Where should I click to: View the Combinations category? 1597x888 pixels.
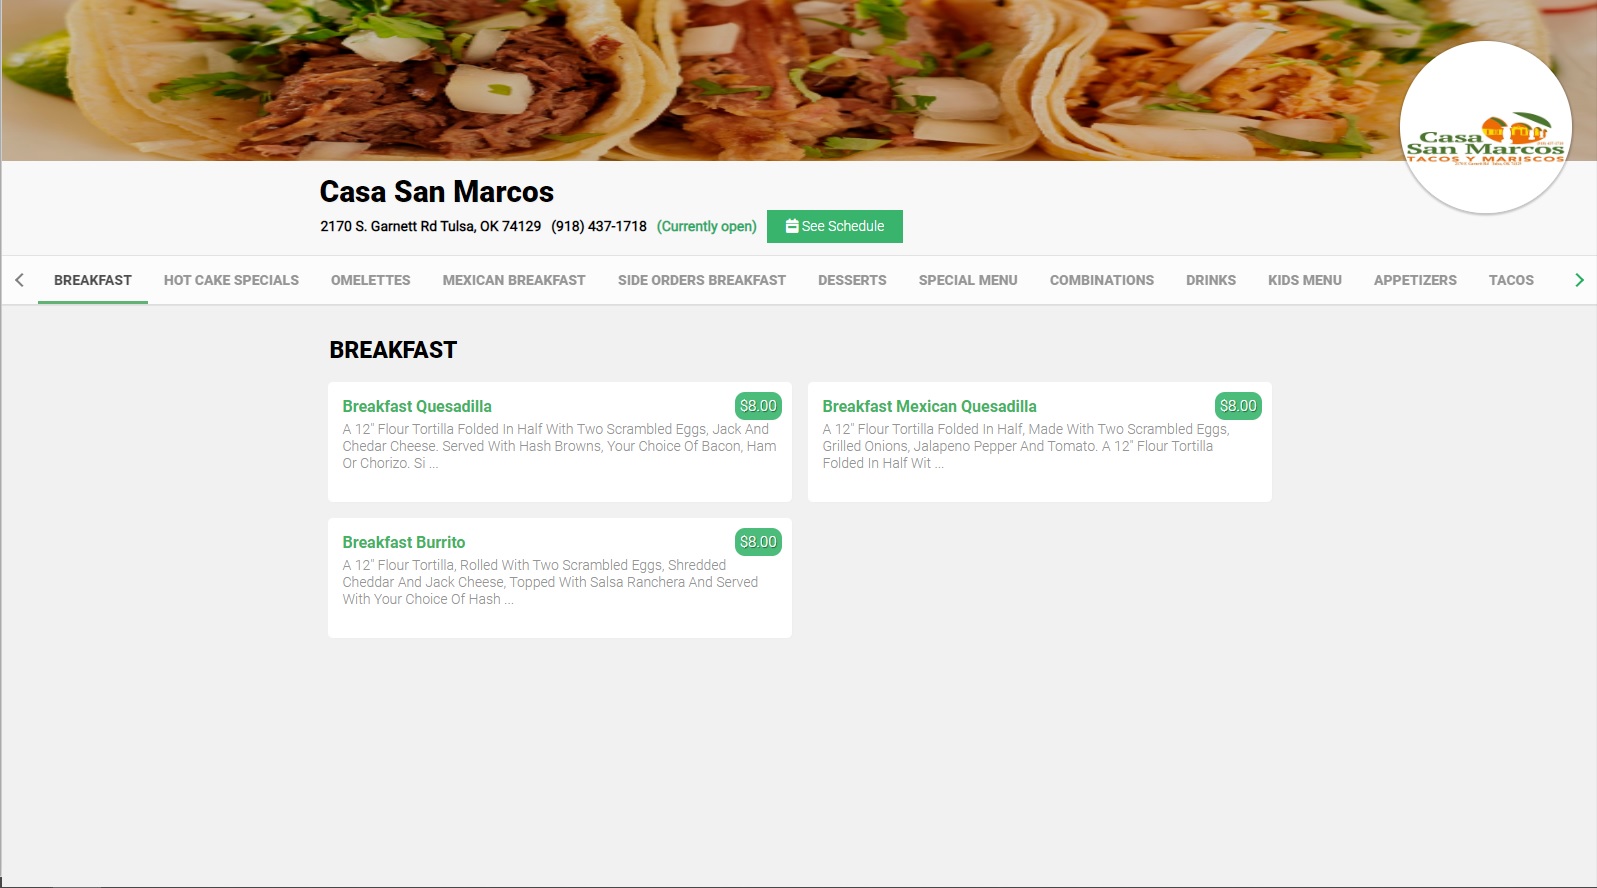click(x=1101, y=280)
